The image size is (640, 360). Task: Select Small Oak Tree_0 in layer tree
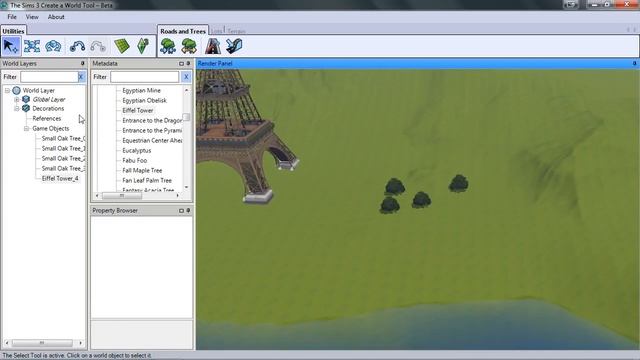click(x=63, y=138)
